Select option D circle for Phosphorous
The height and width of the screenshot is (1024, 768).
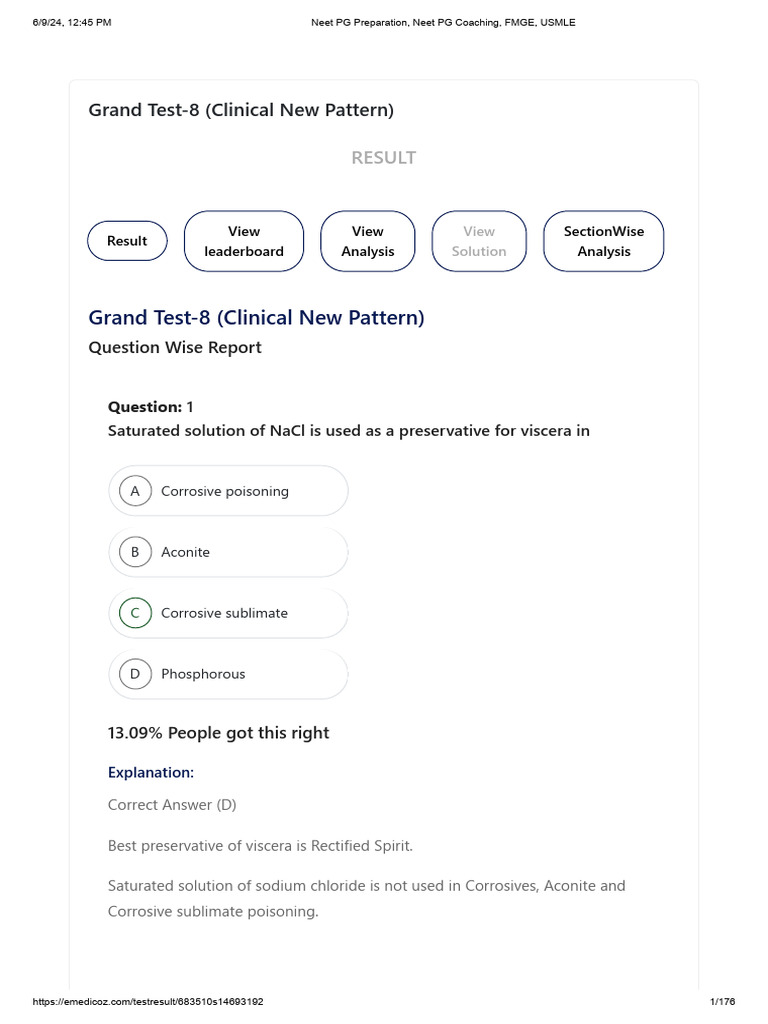click(x=135, y=674)
